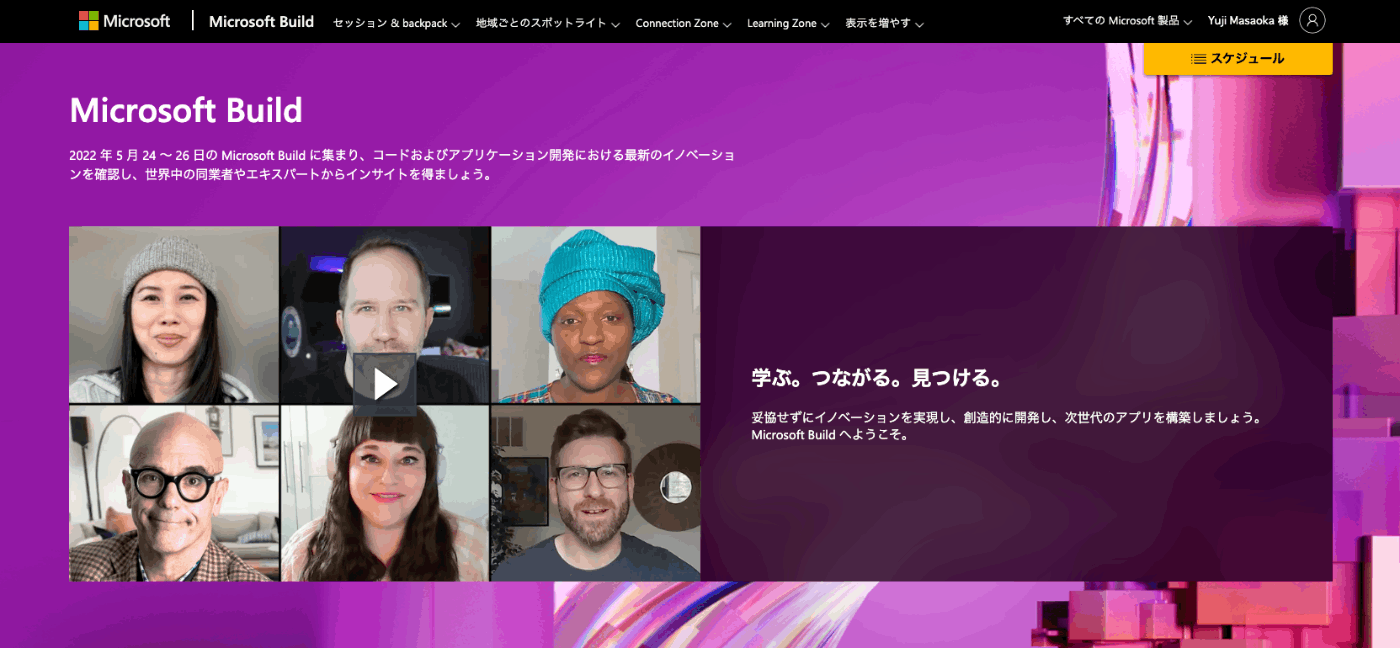Screen dimensions: 1400x648
Task: Click the 学ぶ。つながる。見つける。 headline
Action: [x=877, y=378]
